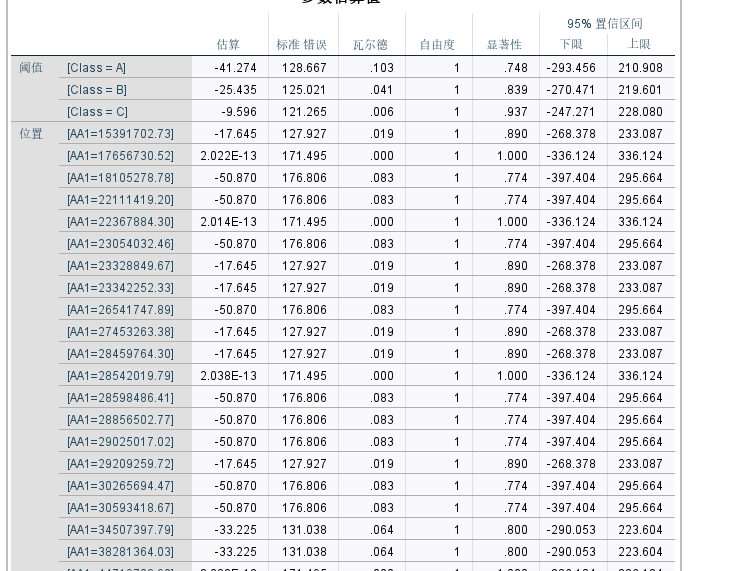The width and height of the screenshot is (730, 571).
Task: Click the [AA1=34507397.79] row label
Action: (x=121, y=530)
